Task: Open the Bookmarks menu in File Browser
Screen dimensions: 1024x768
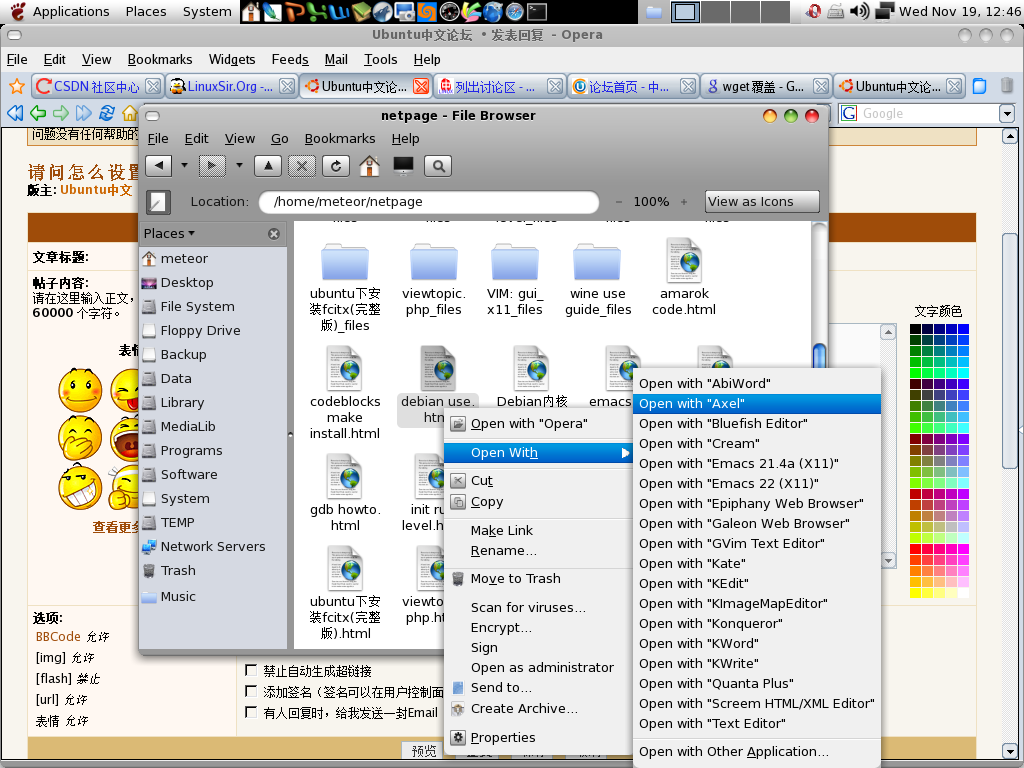Action: (x=340, y=138)
